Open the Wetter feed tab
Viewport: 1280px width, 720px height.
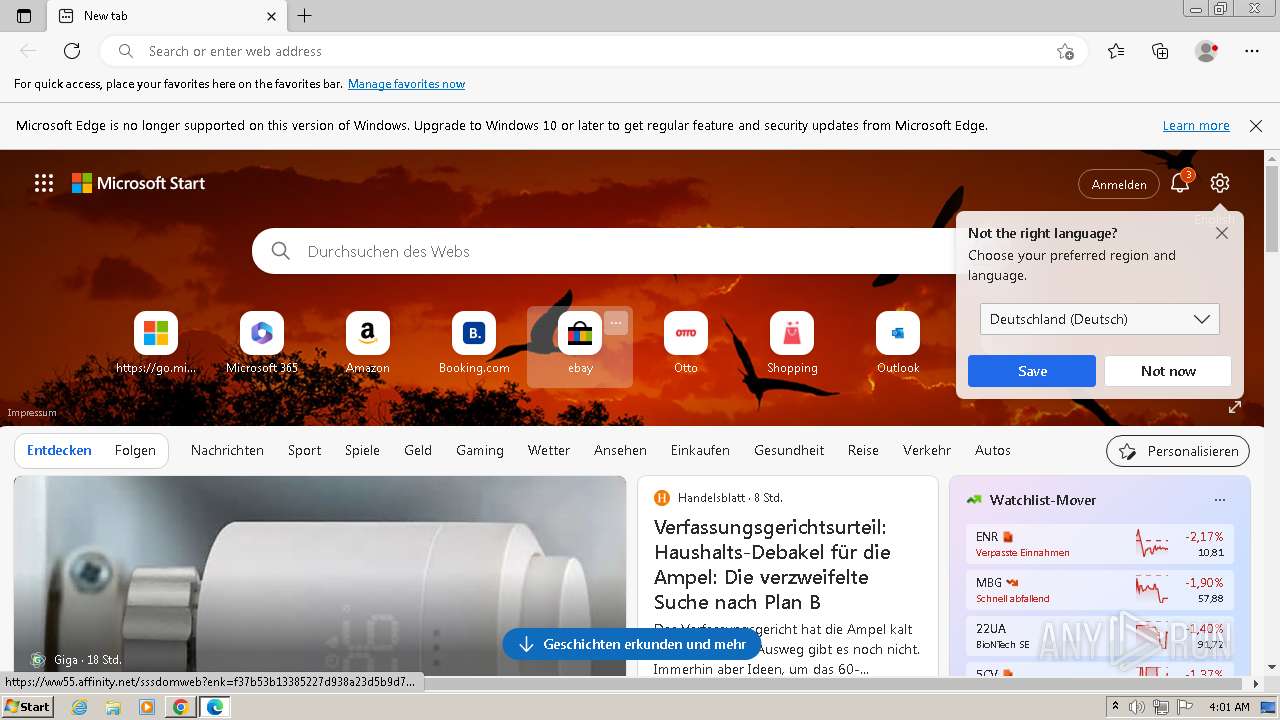(x=549, y=450)
